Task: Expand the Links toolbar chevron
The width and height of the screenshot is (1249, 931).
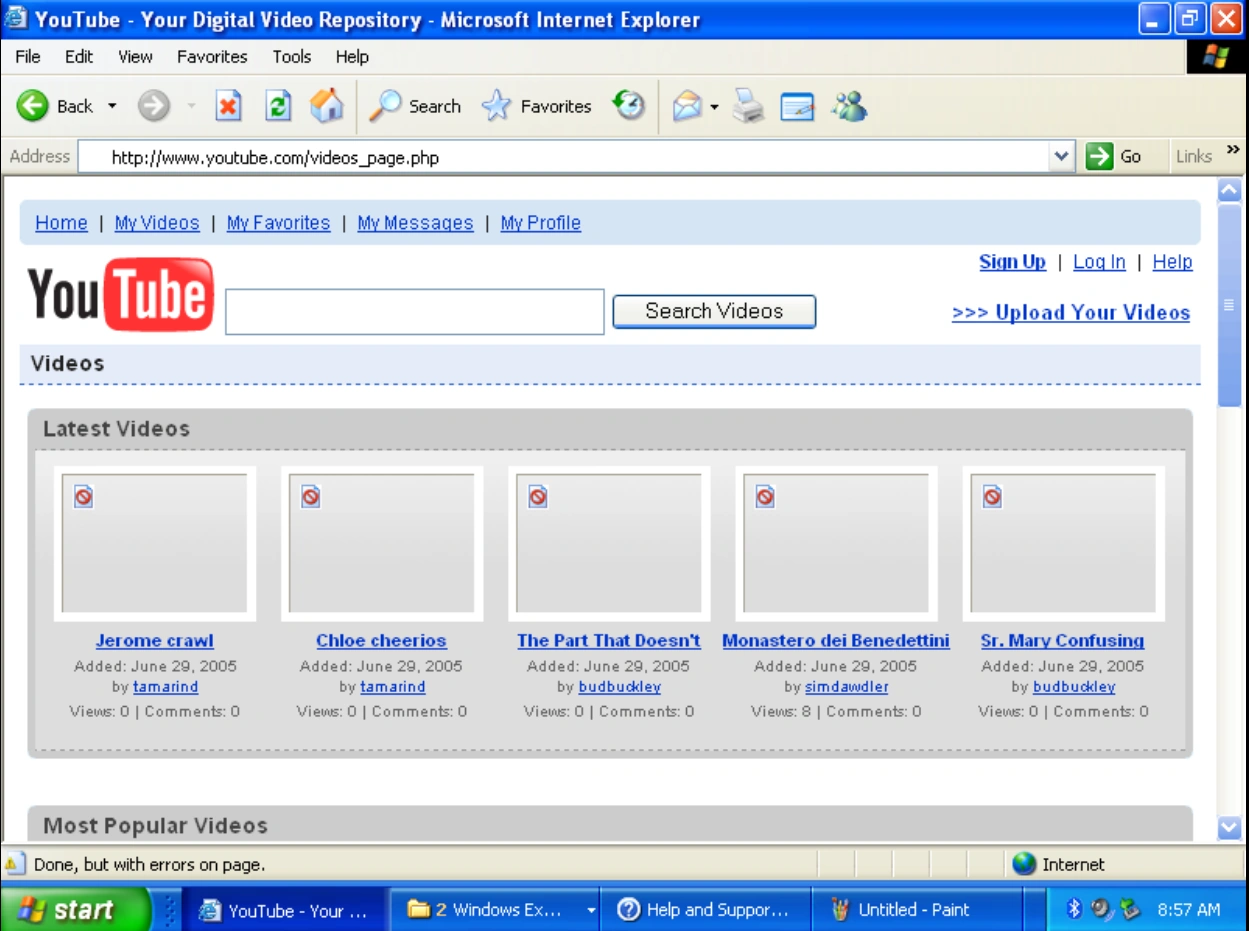Action: (1233, 150)
